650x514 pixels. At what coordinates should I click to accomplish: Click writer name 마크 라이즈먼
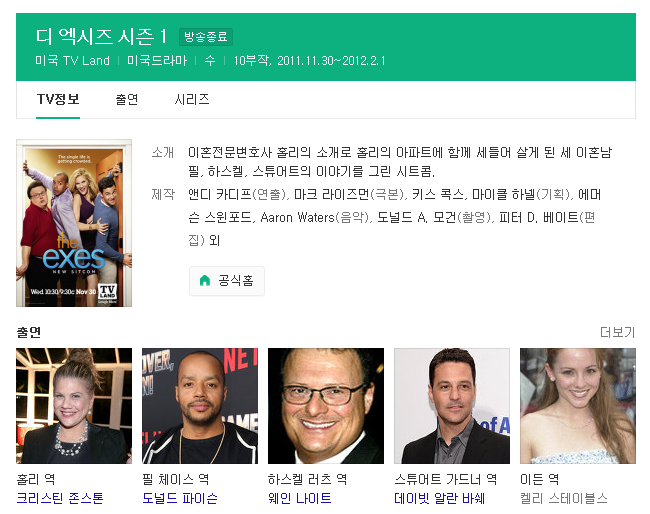tap(332, 194)
